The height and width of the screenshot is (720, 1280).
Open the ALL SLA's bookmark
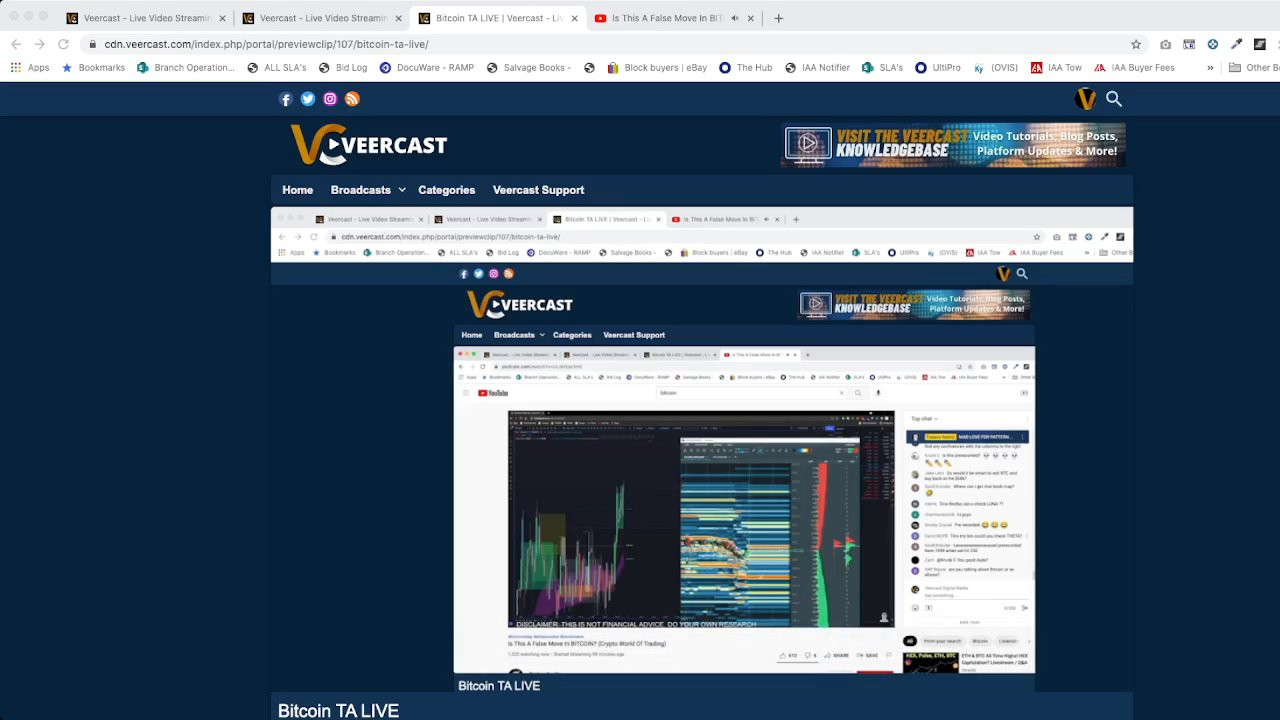click(276, 68)
